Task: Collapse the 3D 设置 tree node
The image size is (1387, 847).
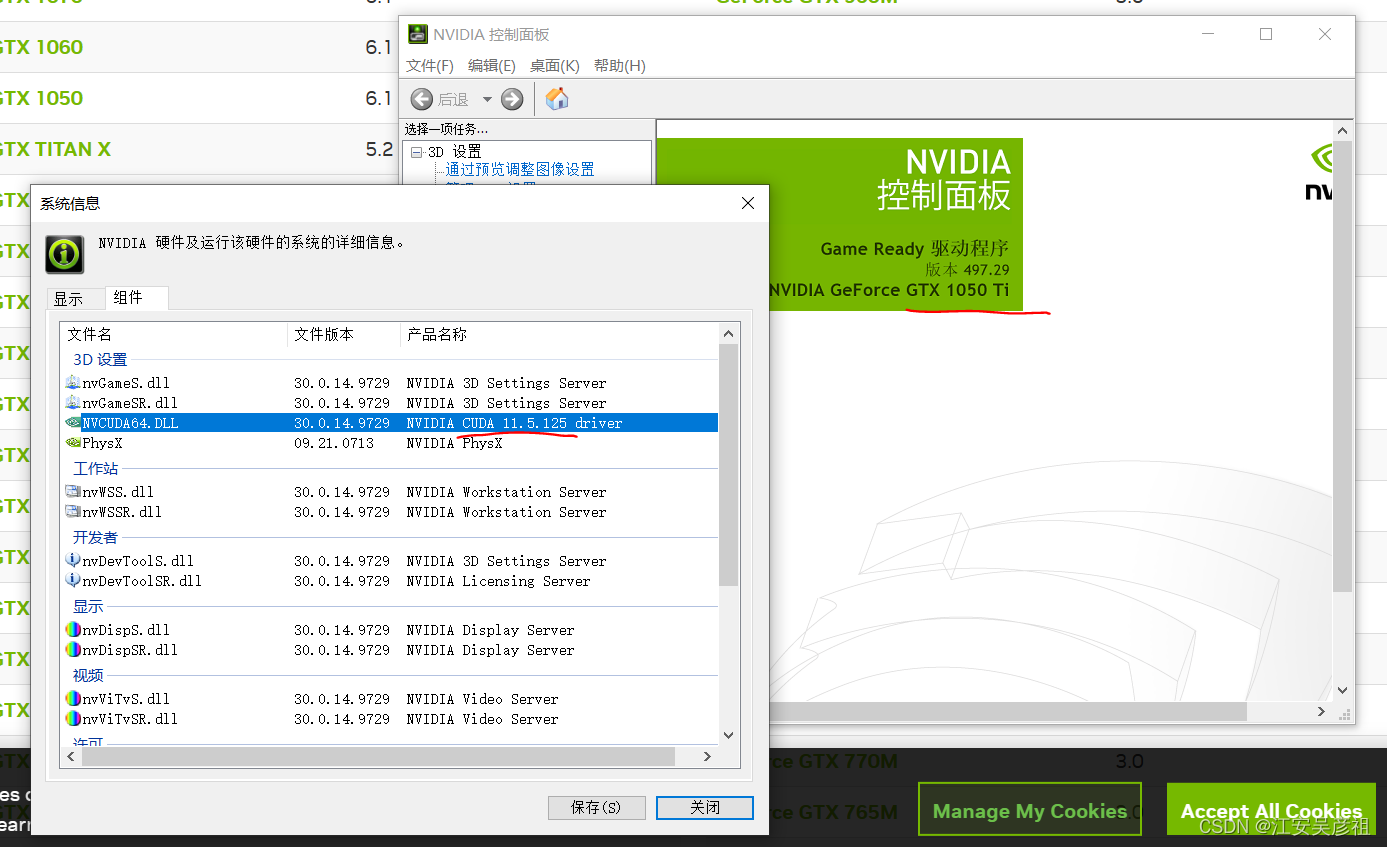Action: pos(417,152)
